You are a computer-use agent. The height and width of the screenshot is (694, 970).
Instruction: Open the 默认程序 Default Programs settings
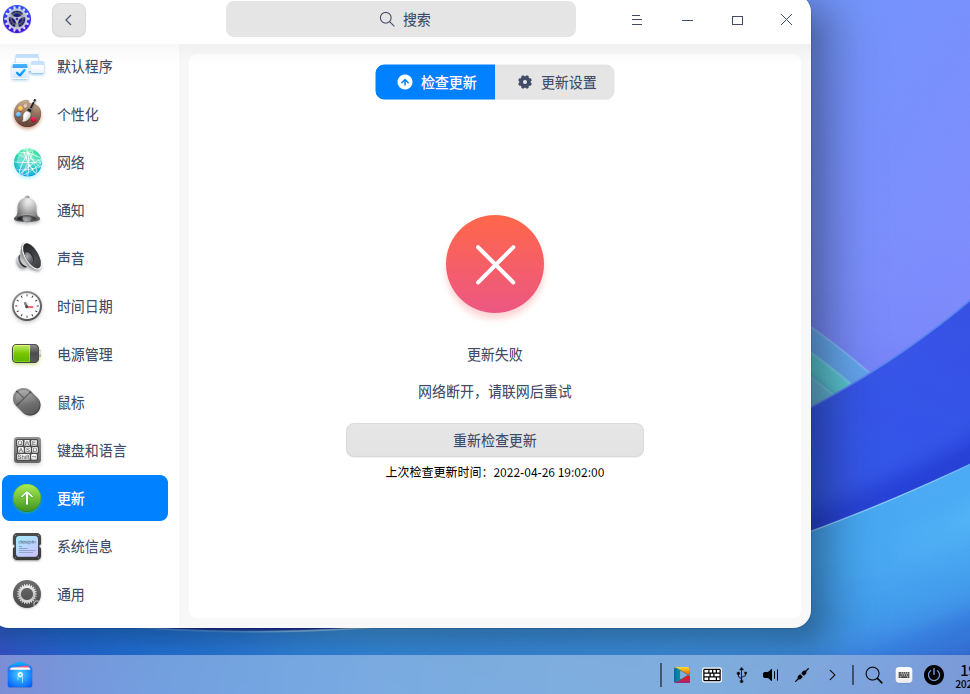coord(85,67)
